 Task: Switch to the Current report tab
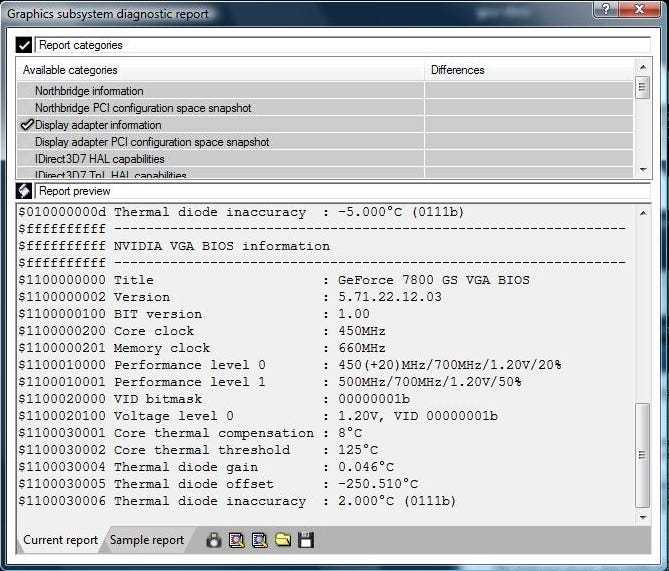tap(60, 540)
